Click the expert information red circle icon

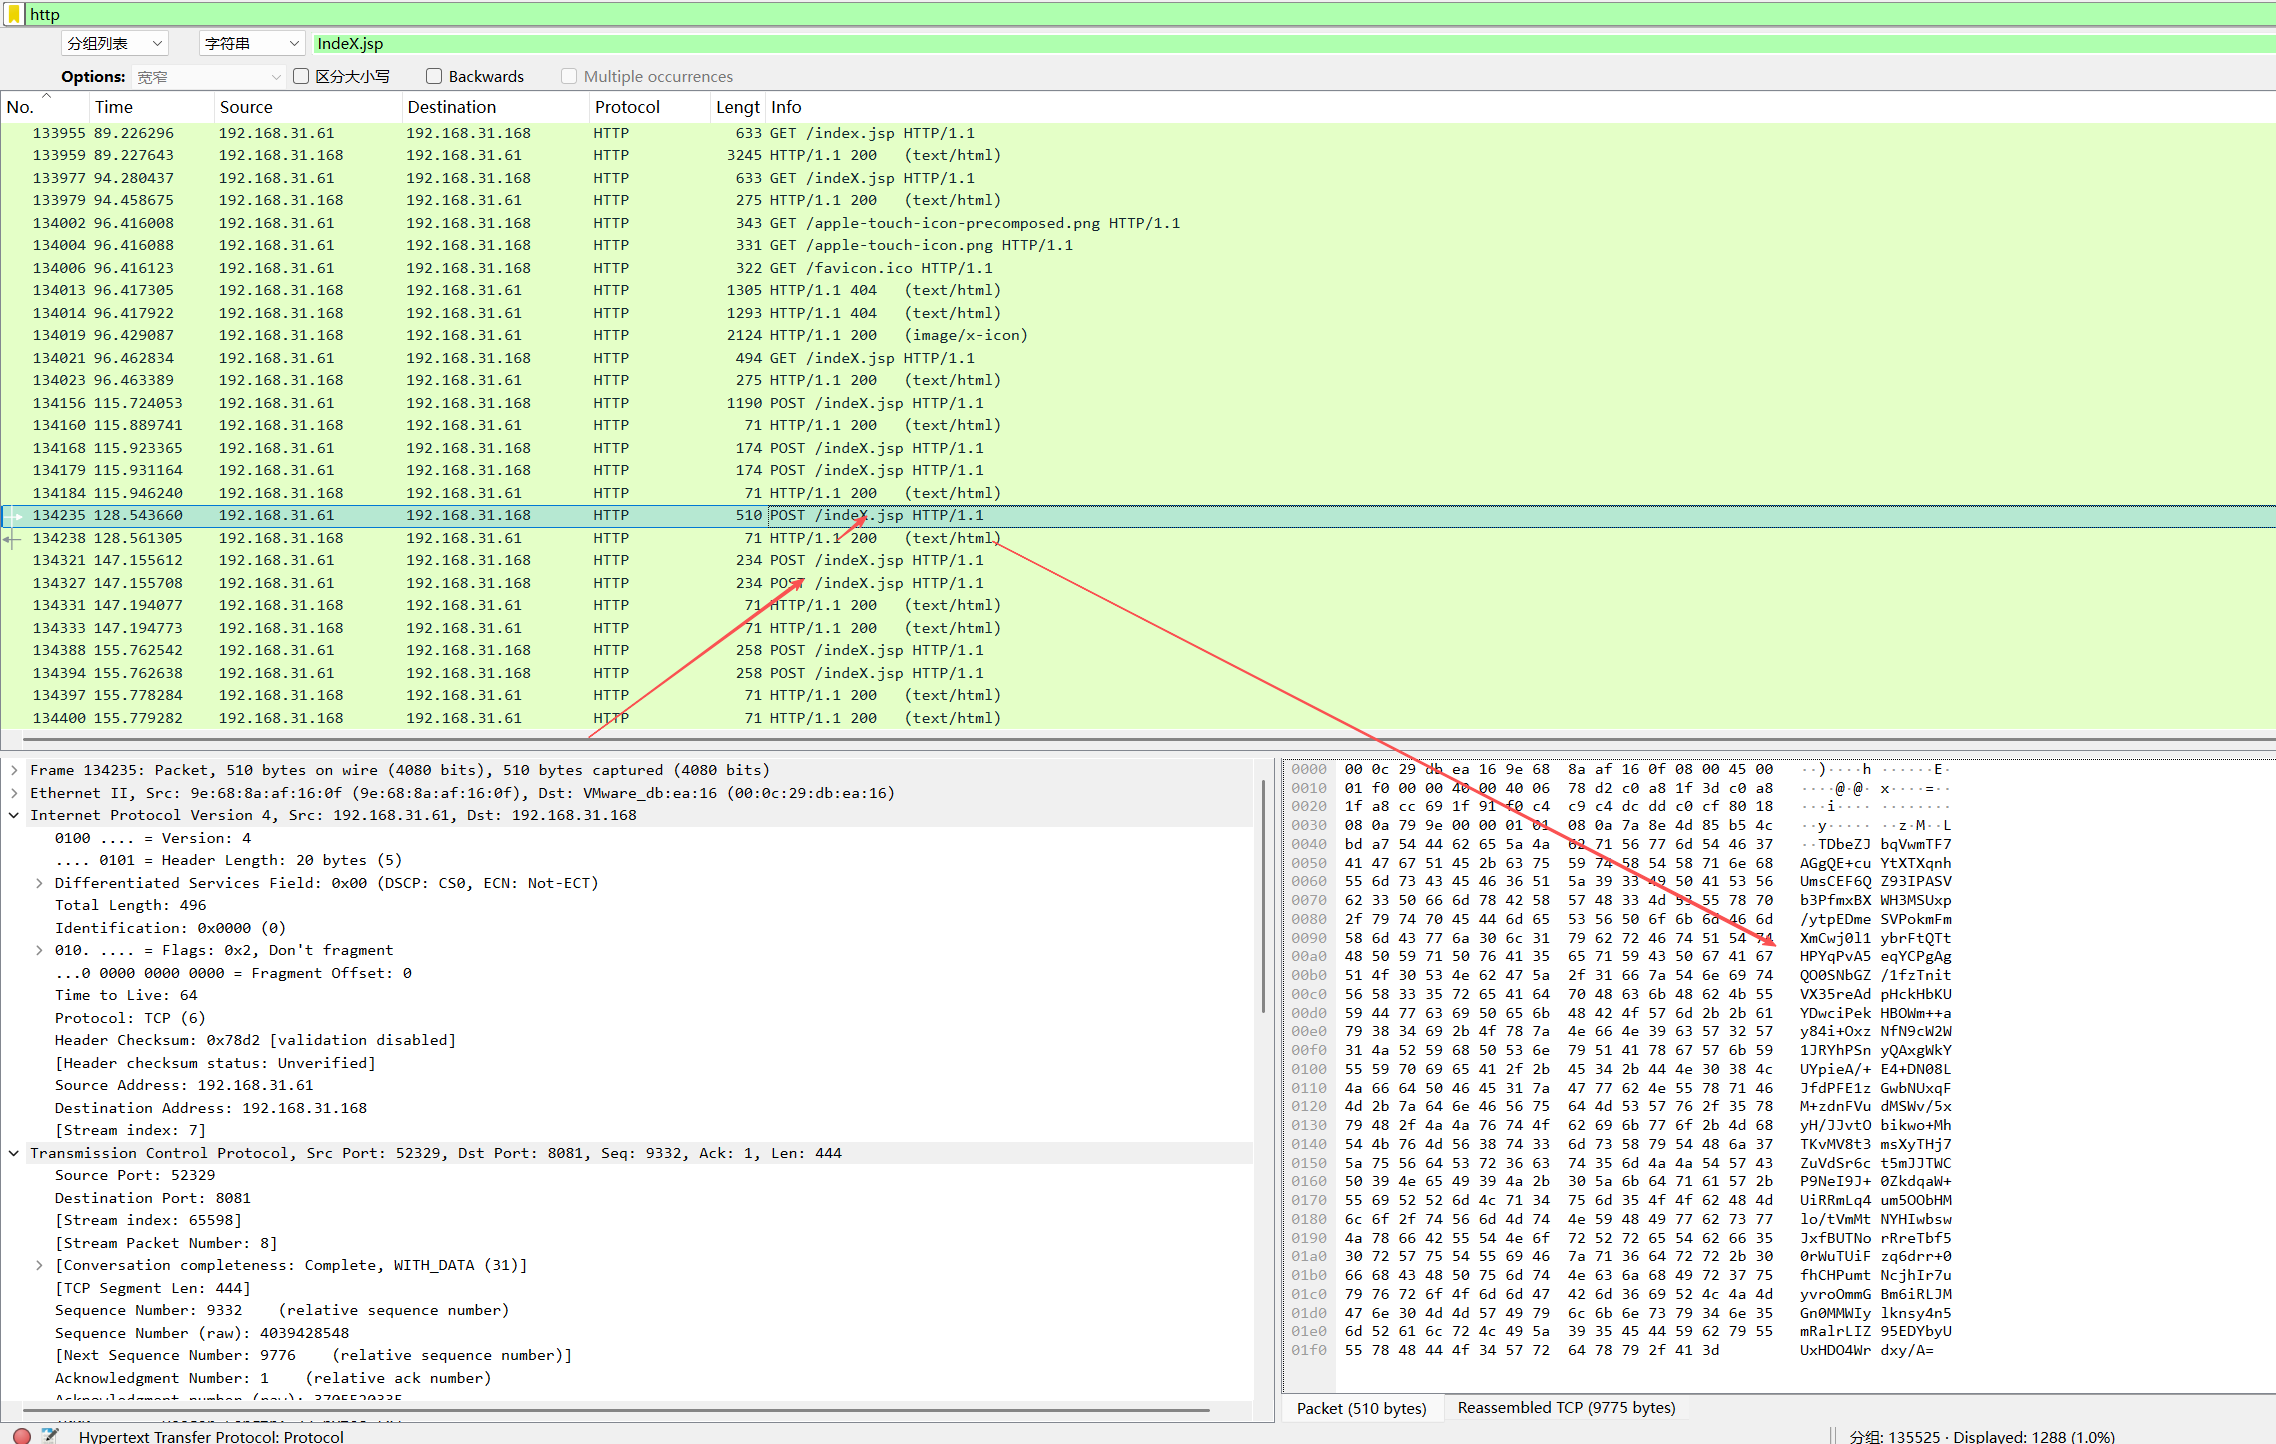[x=21, y=1435]
